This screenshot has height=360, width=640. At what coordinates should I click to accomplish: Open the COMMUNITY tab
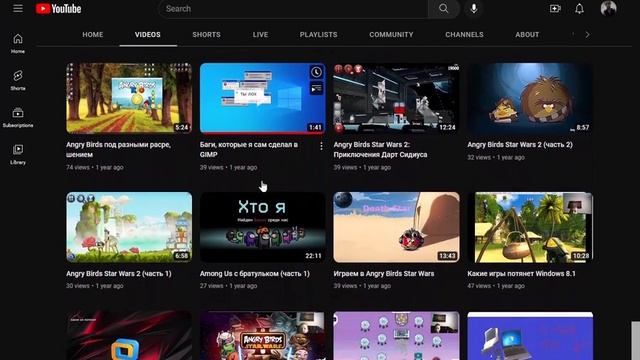coord(391,35)
